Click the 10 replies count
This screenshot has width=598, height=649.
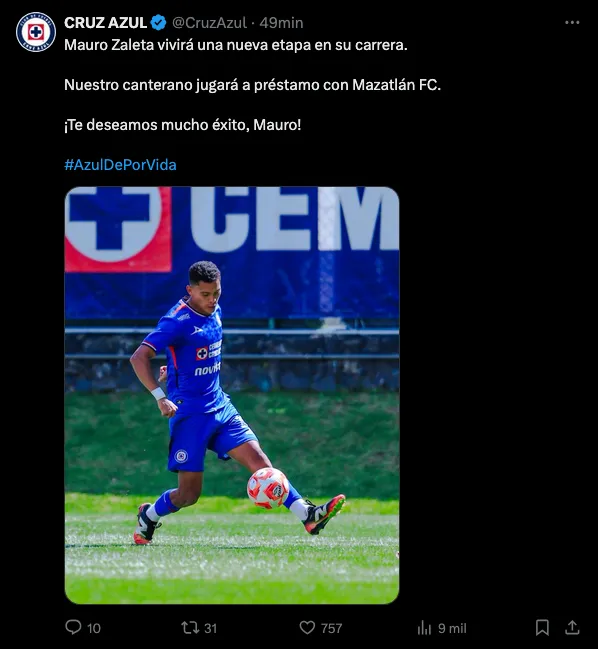point(94,628)
